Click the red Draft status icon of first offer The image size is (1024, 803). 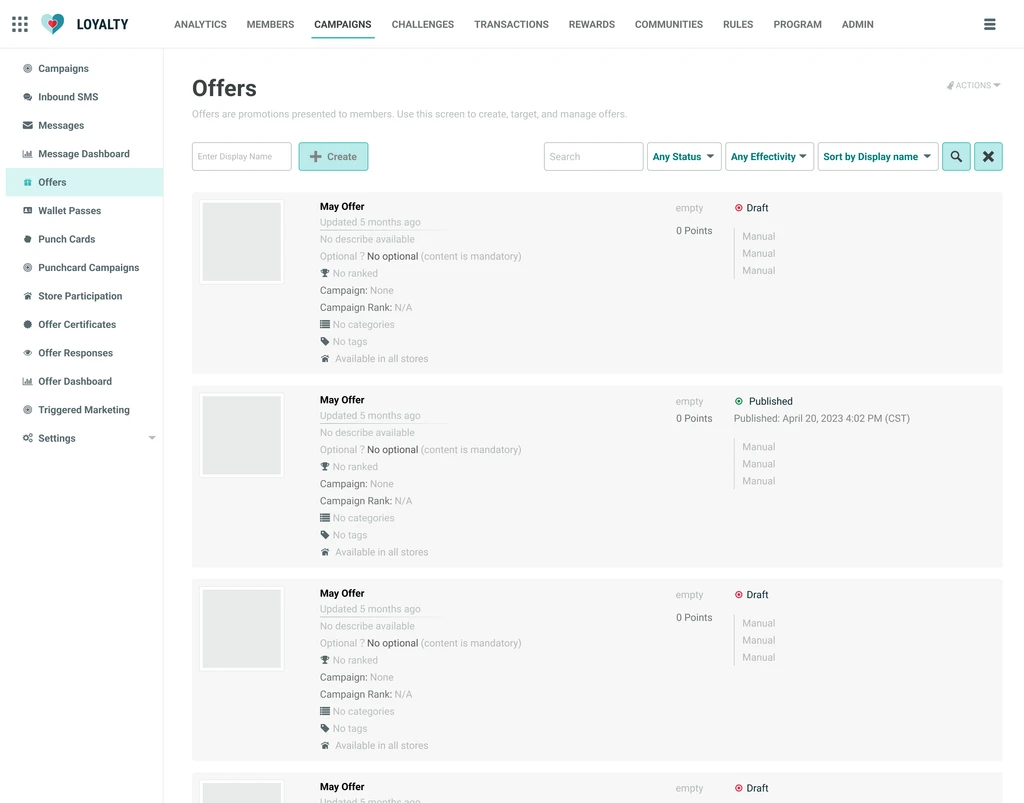pyautogui.click(x=739, y=208)
